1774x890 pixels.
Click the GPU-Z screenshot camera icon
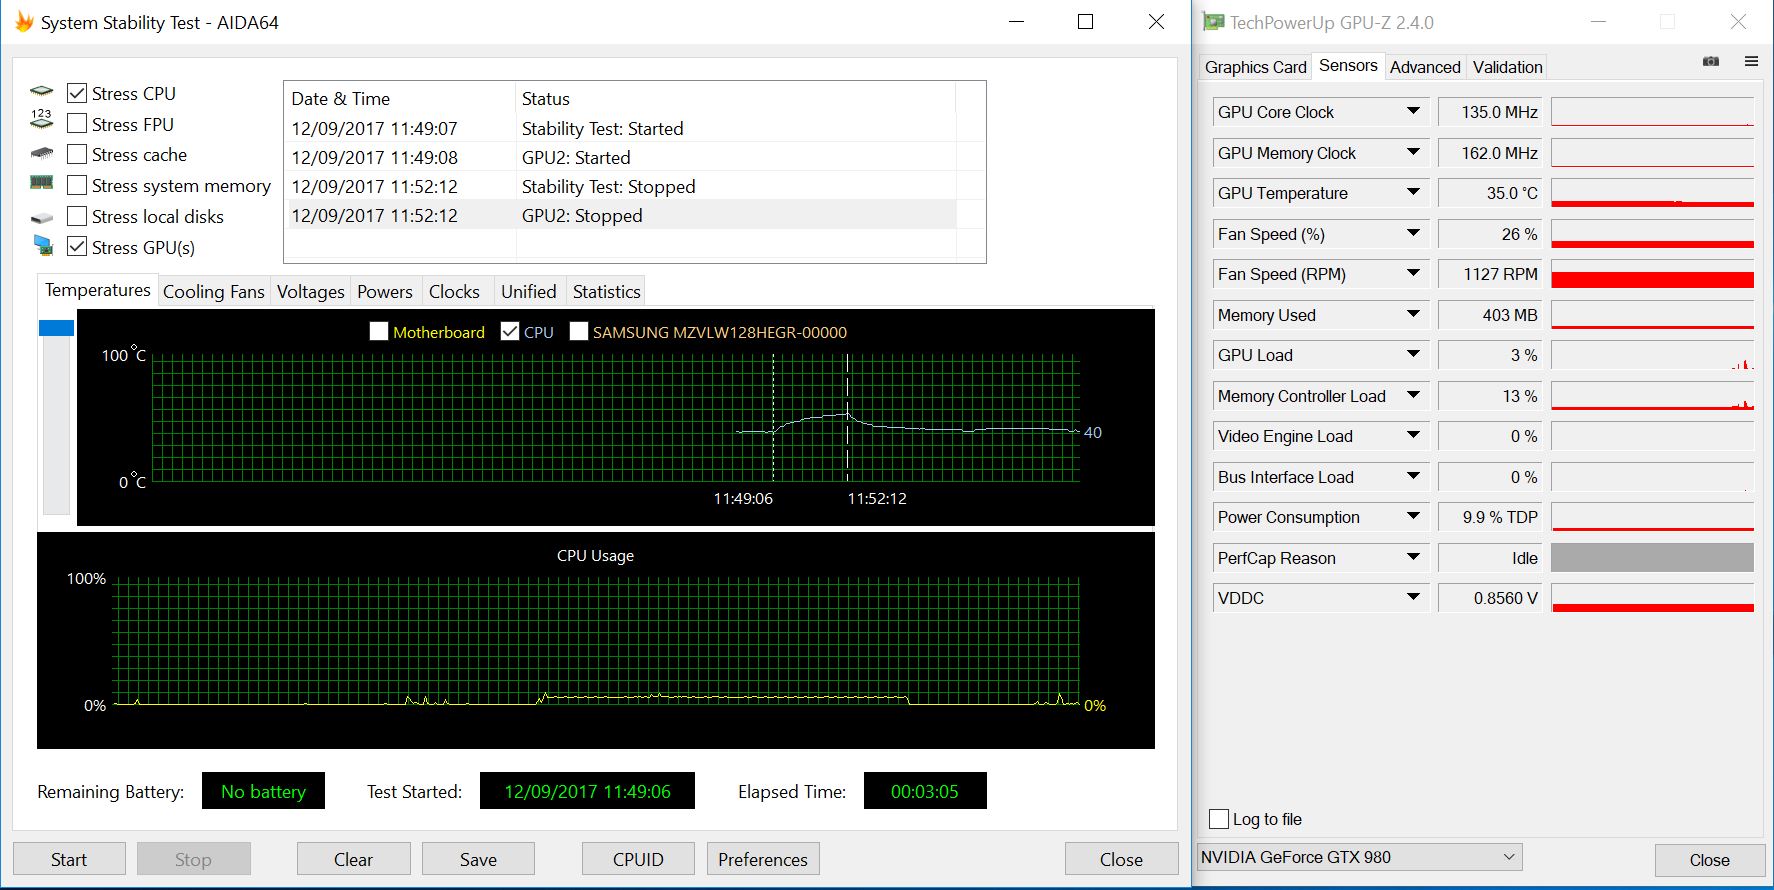click(1711, 62)
